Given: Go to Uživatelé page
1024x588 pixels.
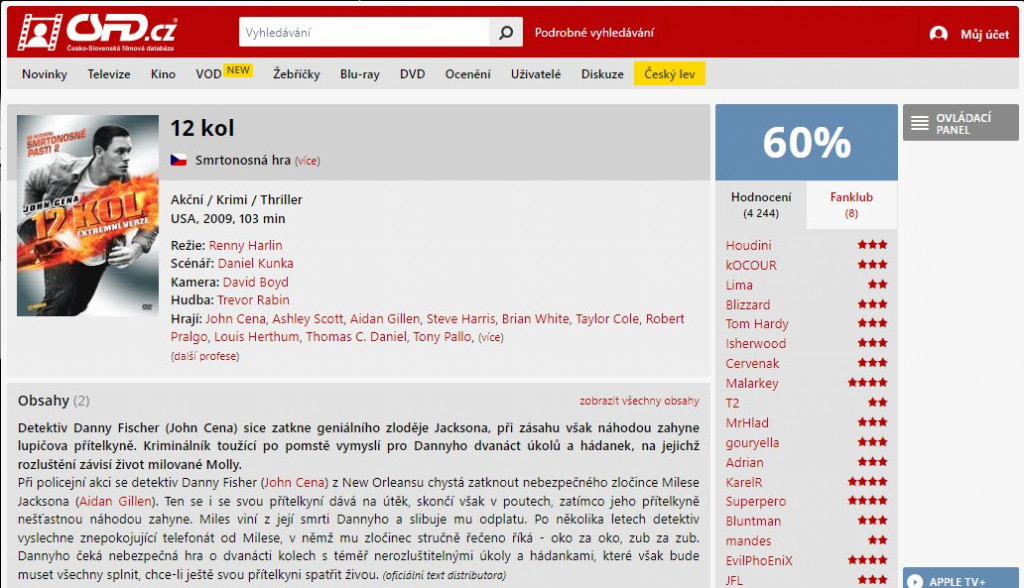Looking at the screenshot, I should tap(536, 74).
